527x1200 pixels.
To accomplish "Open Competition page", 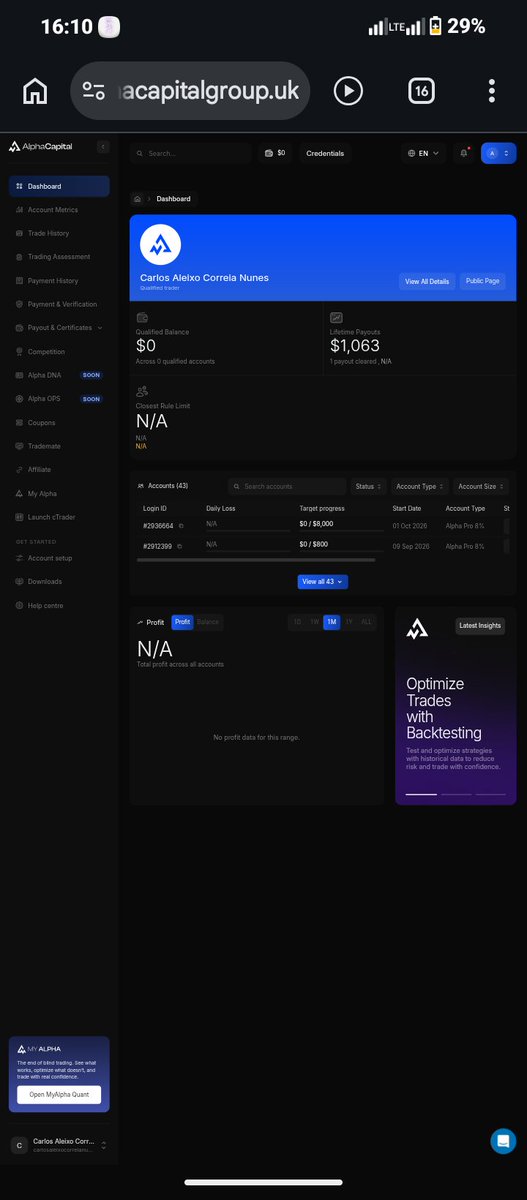I will [x=59, y=352].
